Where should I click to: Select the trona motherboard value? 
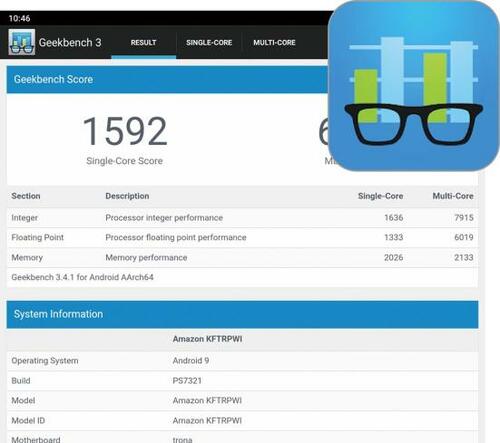[x=182, y=440]
